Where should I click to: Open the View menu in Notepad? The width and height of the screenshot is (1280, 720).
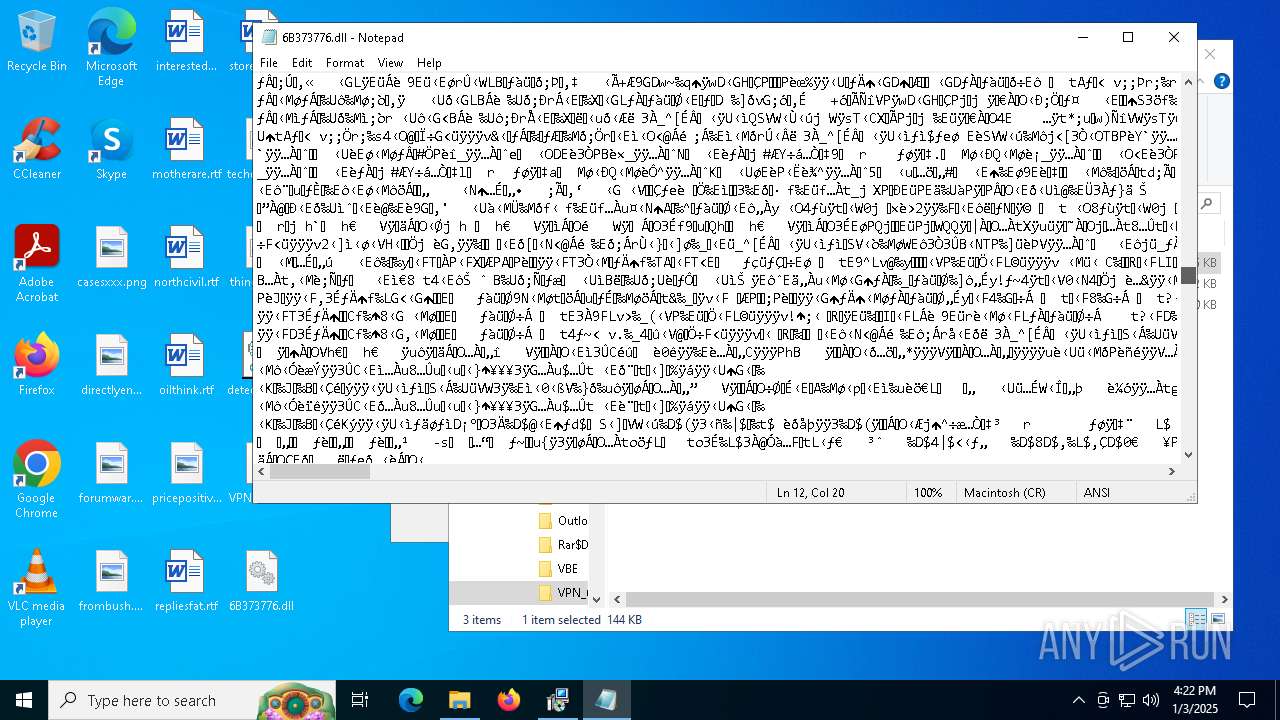coord(390,62)
